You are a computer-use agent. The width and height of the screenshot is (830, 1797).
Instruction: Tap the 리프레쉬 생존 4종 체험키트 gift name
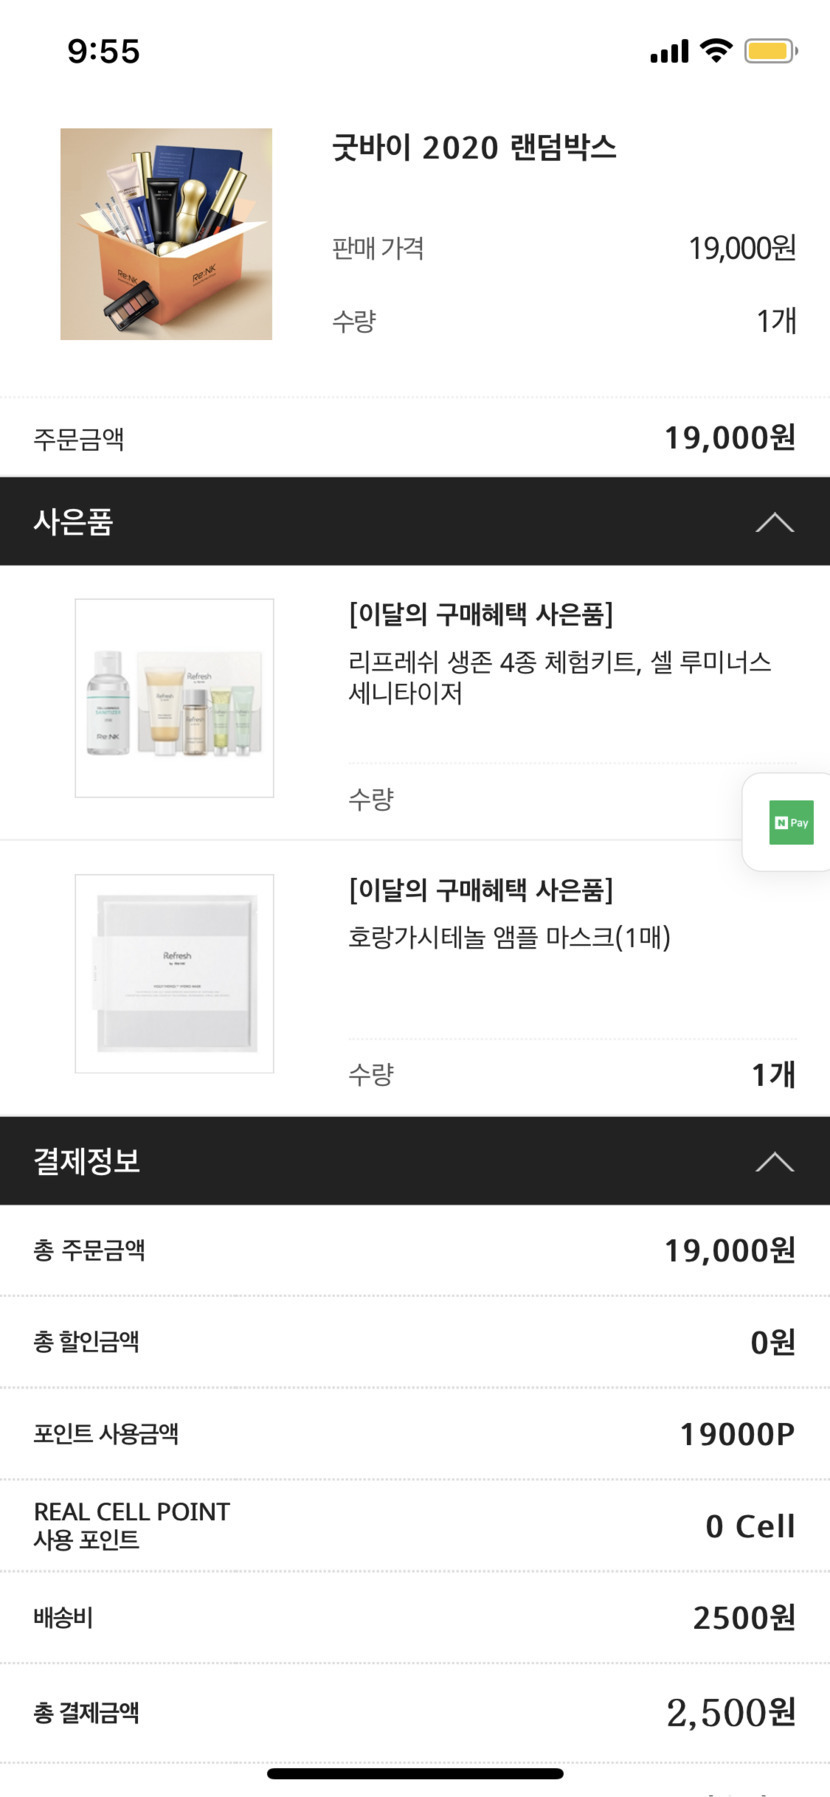point(559,677)
